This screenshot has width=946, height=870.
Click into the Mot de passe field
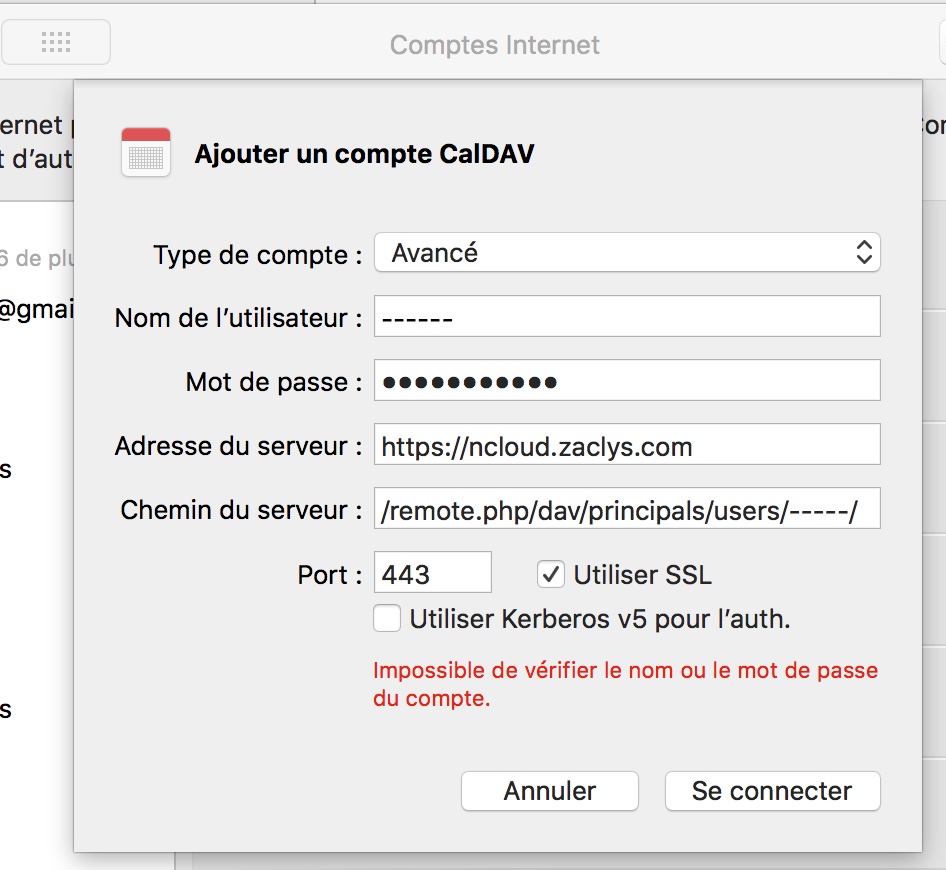(627, 381)
